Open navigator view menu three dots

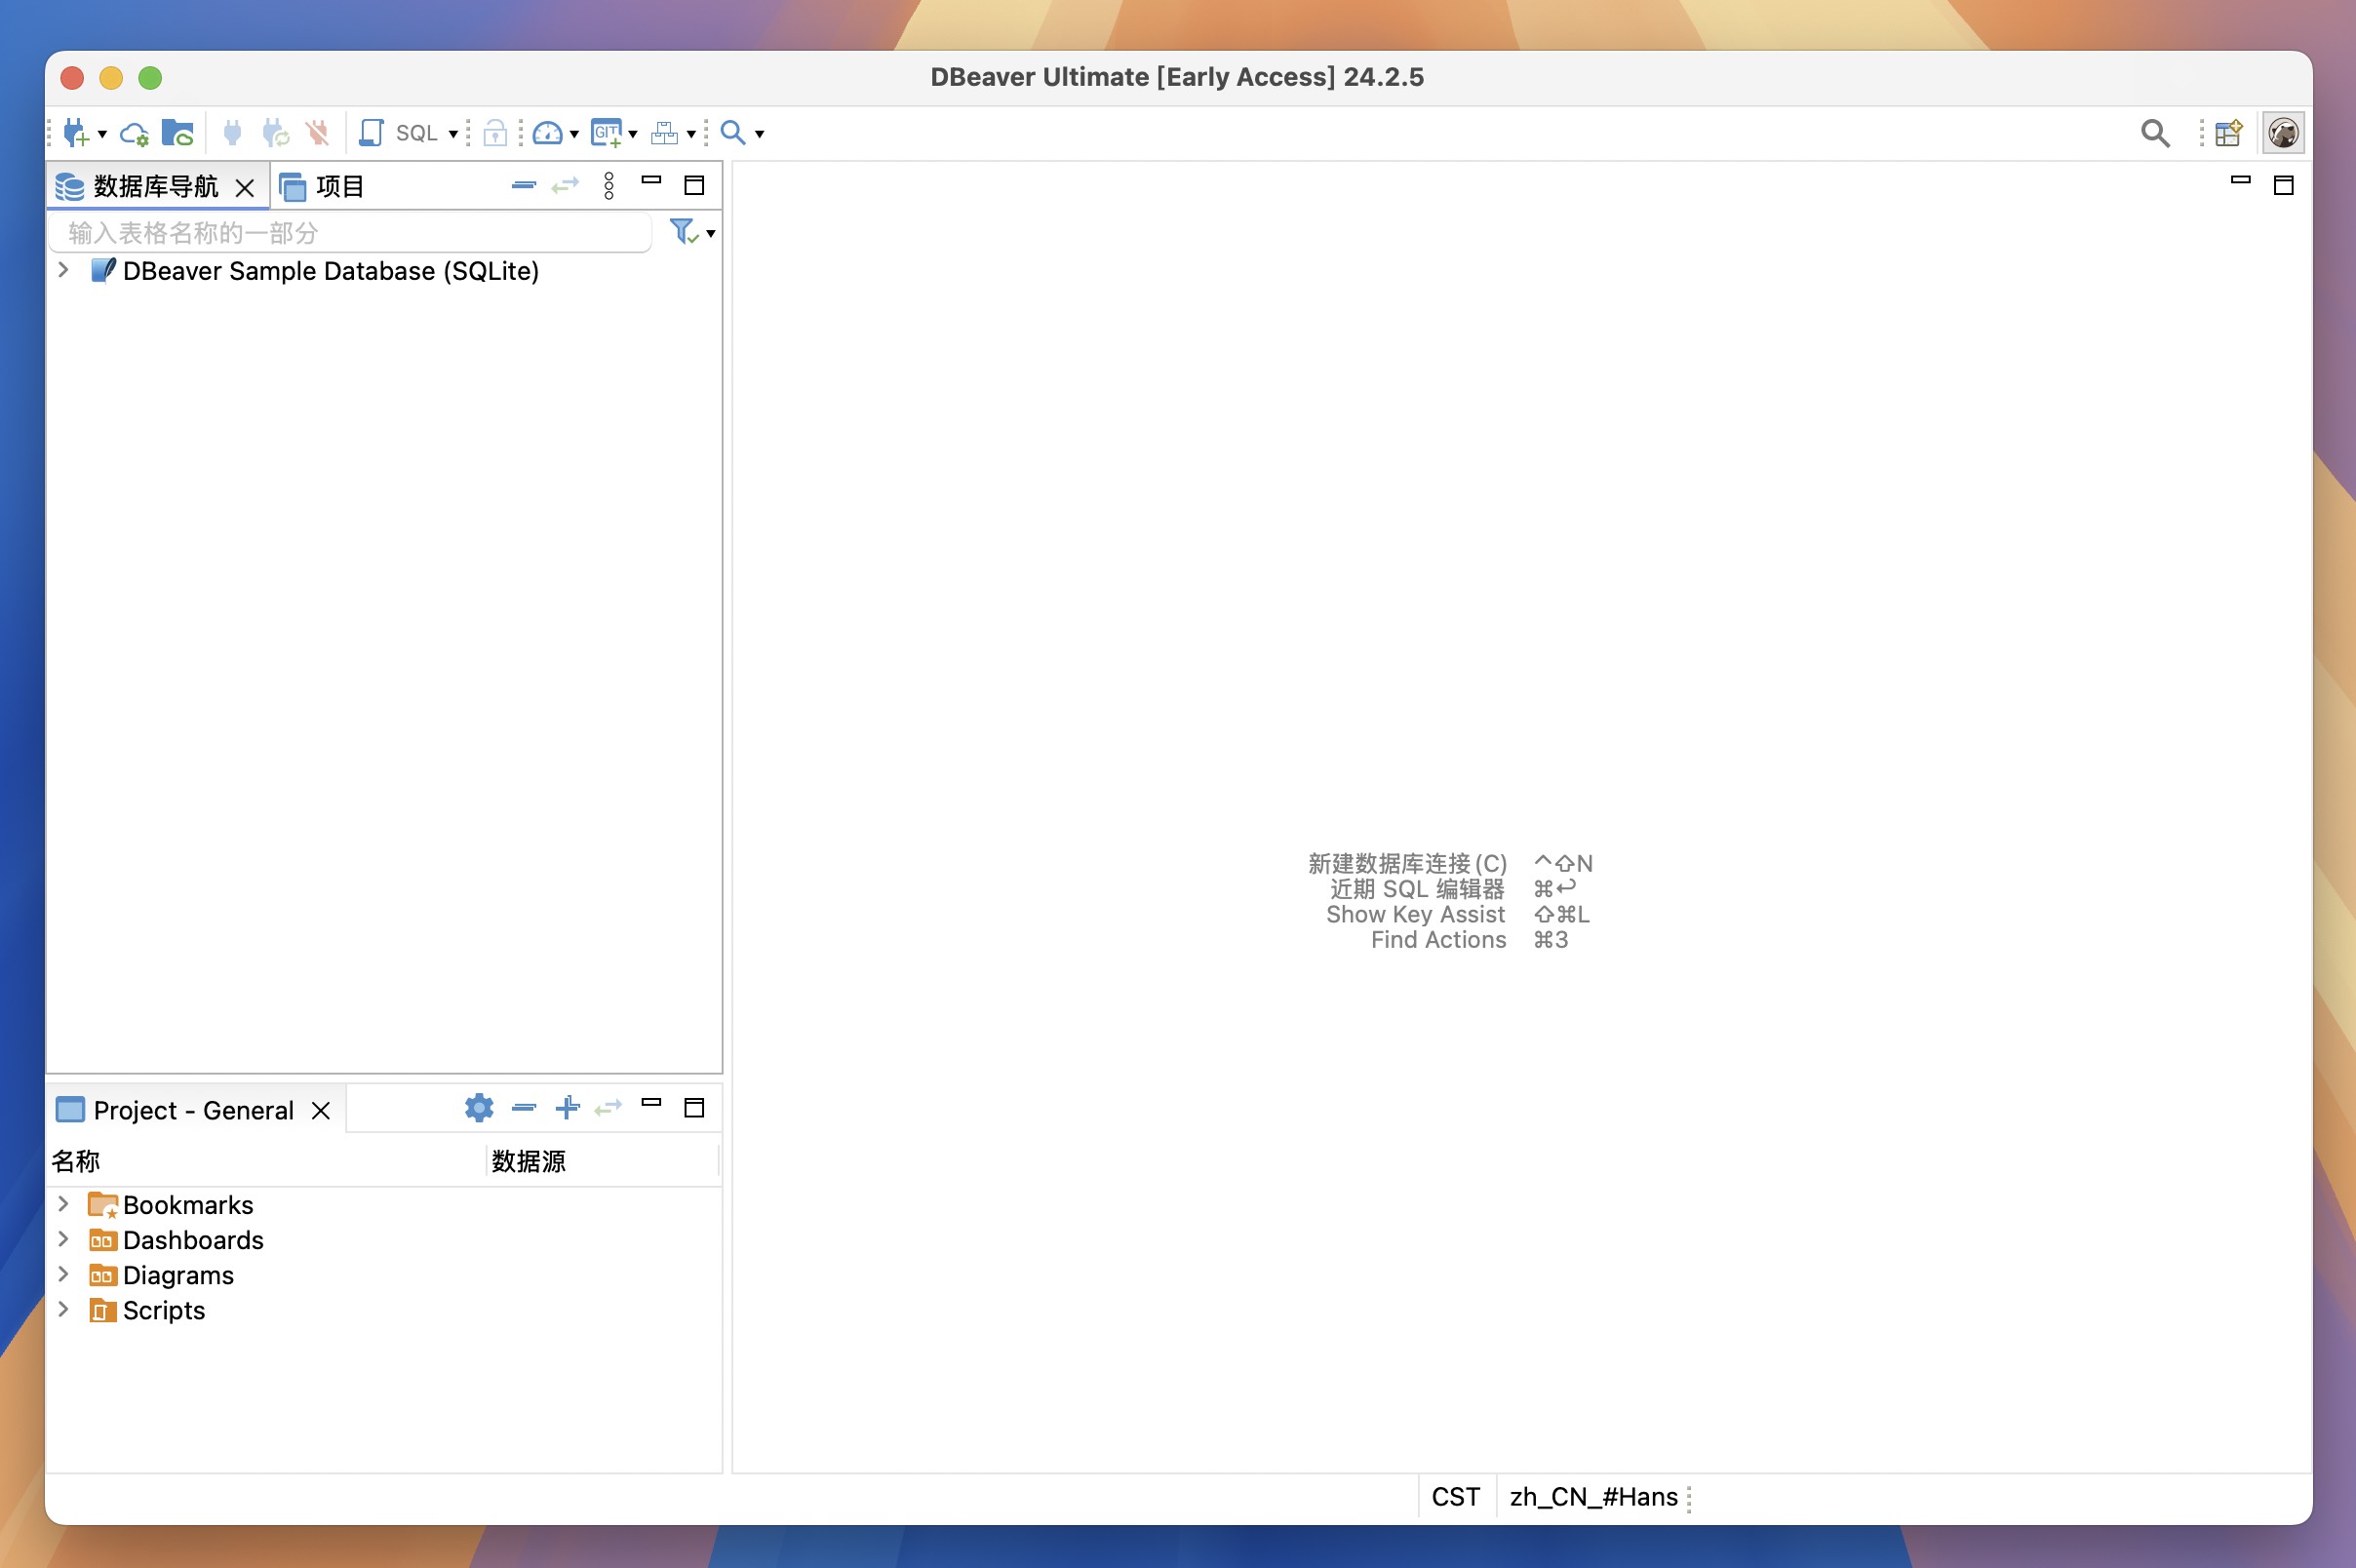click(x=609, y=185)
